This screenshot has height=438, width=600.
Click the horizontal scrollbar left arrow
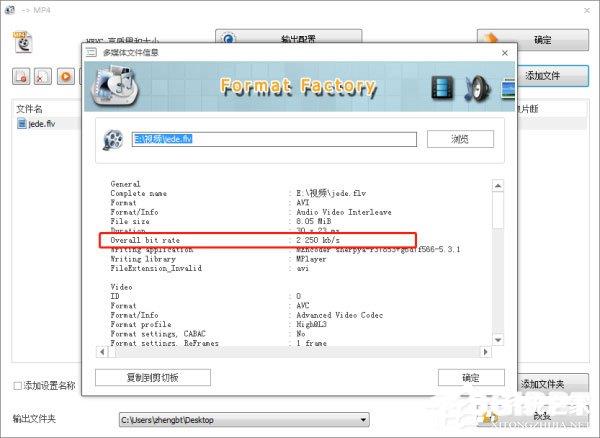click(102, 352)
